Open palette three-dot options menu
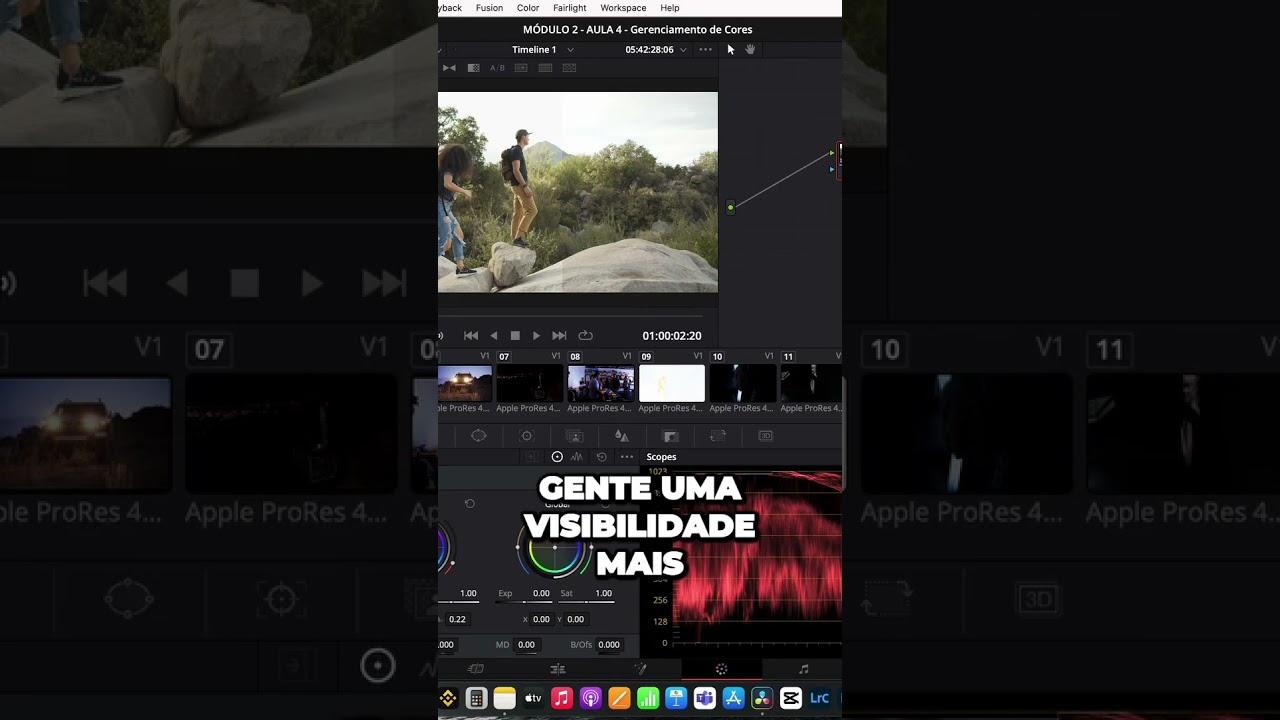This screenshot has width=1280, height=720. [x=627, y=457]
